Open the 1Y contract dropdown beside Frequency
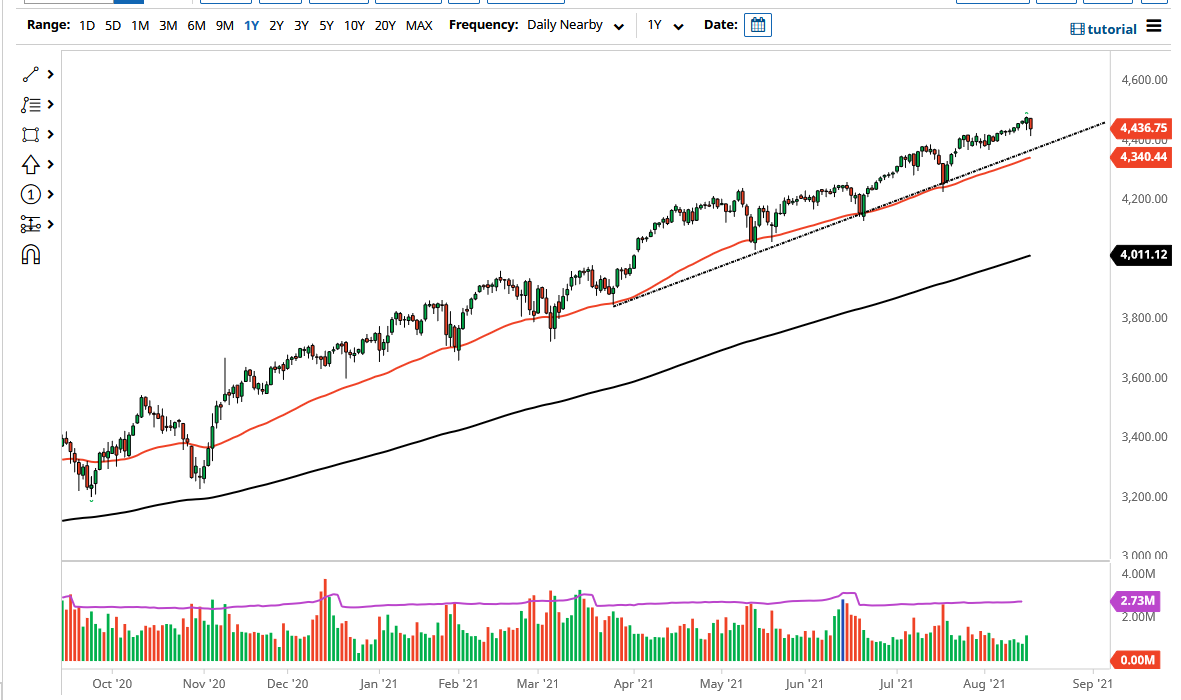 pyautogui.click(x=662, y=25)
